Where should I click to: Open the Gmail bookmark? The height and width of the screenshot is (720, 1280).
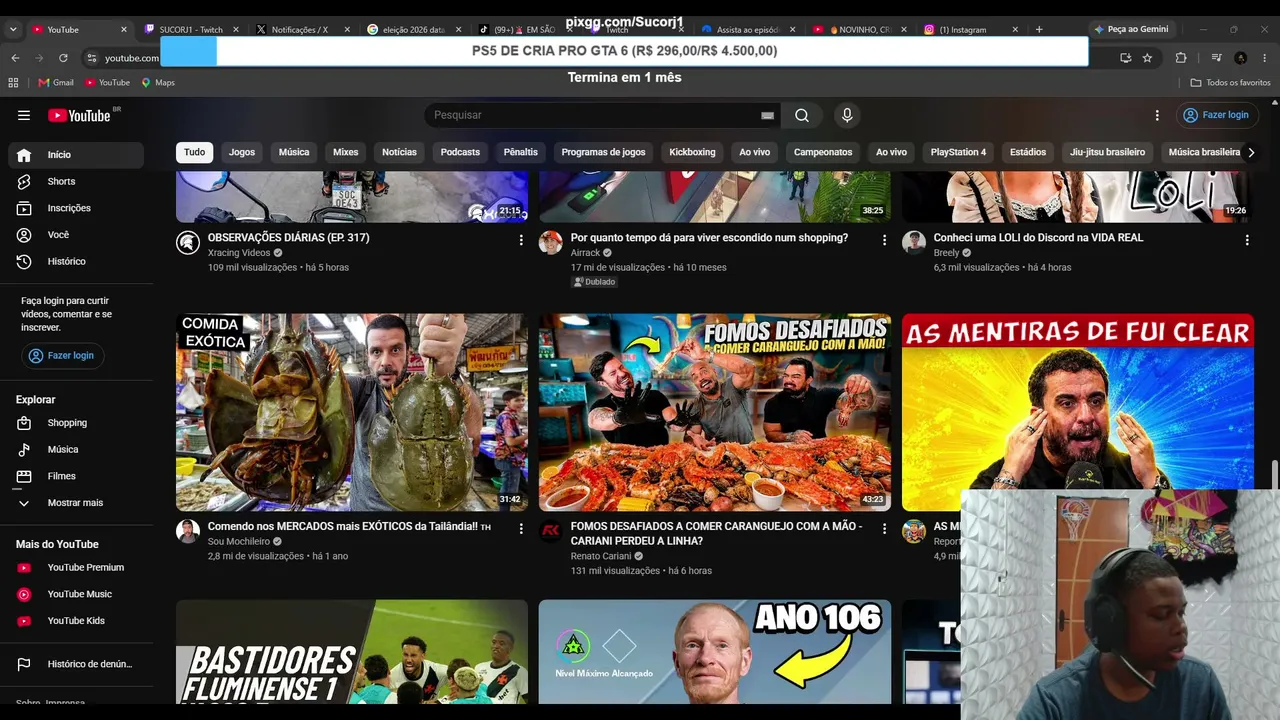point(56,82)
